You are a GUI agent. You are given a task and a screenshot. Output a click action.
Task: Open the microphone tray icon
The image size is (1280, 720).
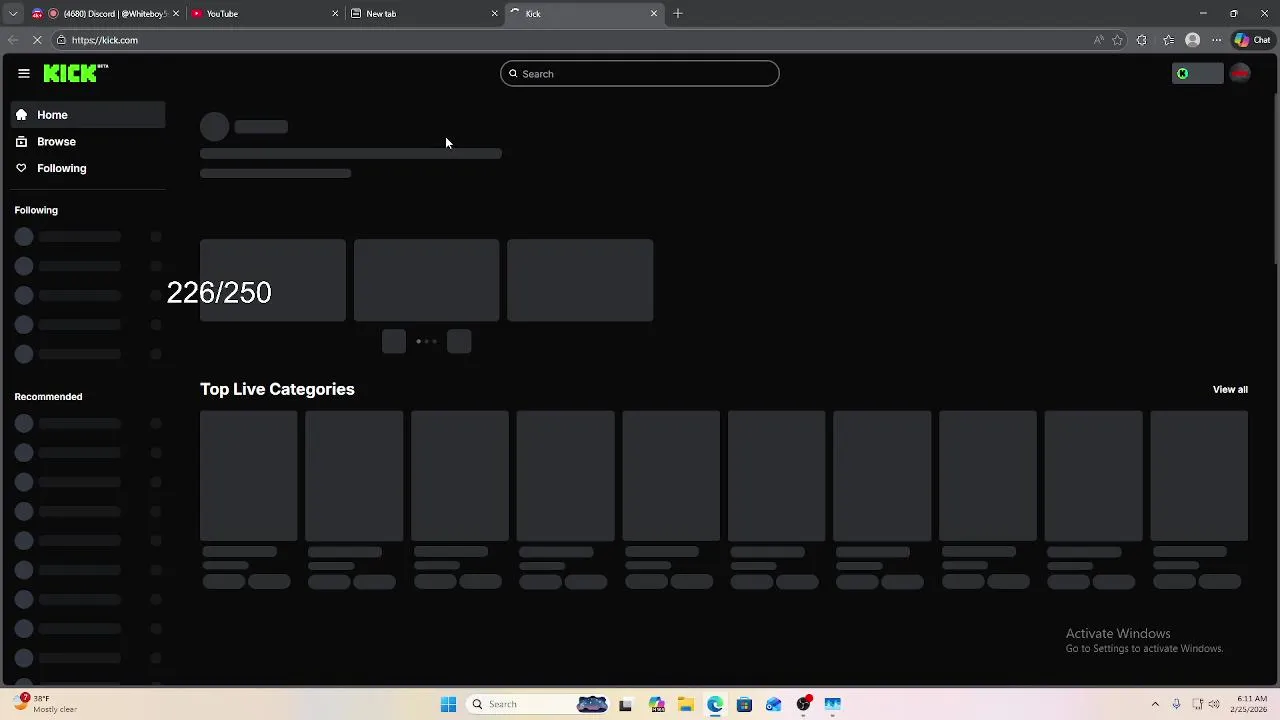1177,704
